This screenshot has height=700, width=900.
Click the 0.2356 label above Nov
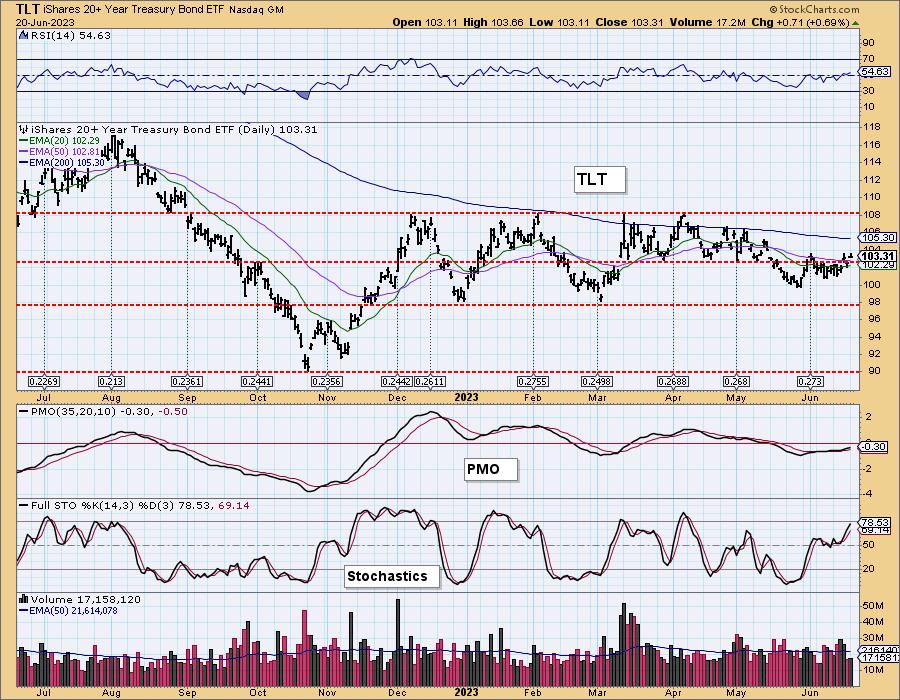pyautogui.click(x=327, y=382)
